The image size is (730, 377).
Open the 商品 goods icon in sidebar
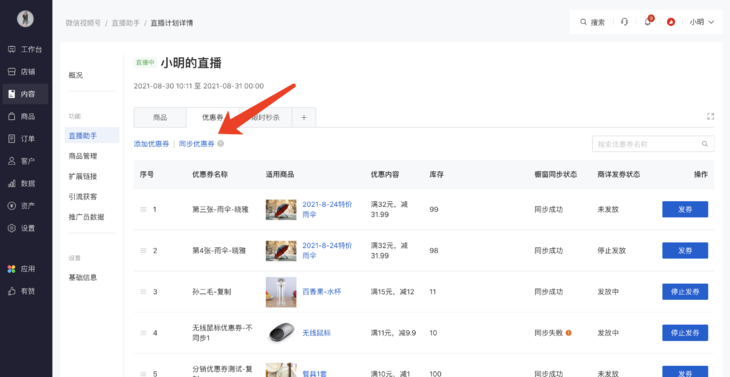(x=12, y=116)
